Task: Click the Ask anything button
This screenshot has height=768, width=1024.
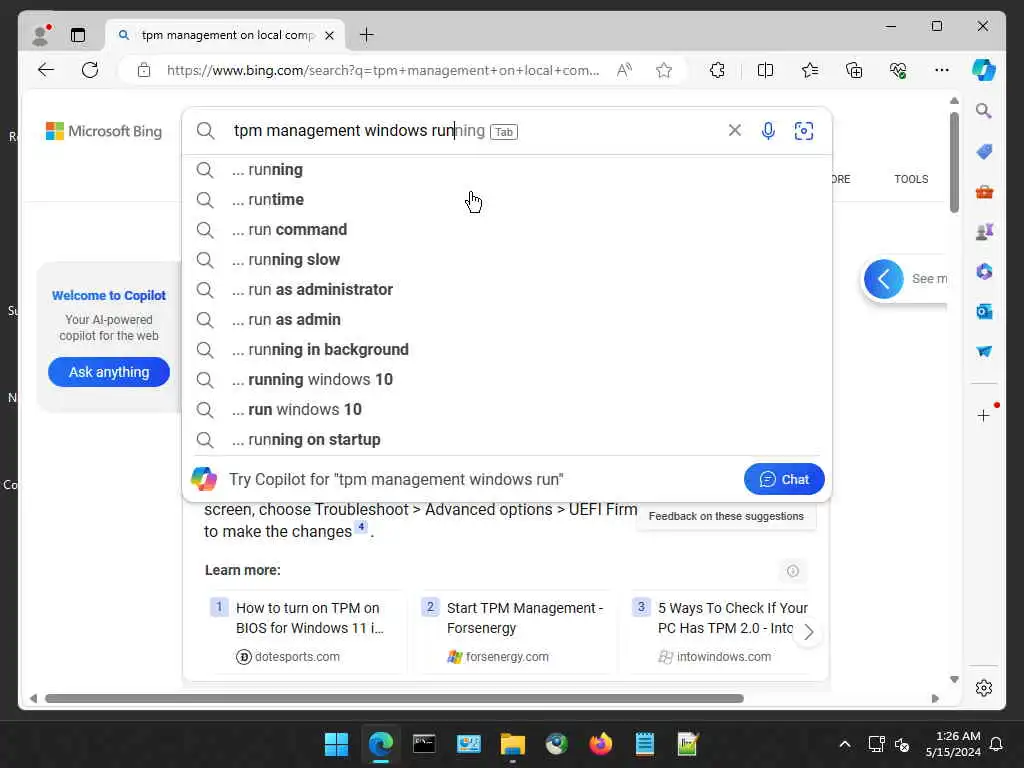Action: [109, 372]
